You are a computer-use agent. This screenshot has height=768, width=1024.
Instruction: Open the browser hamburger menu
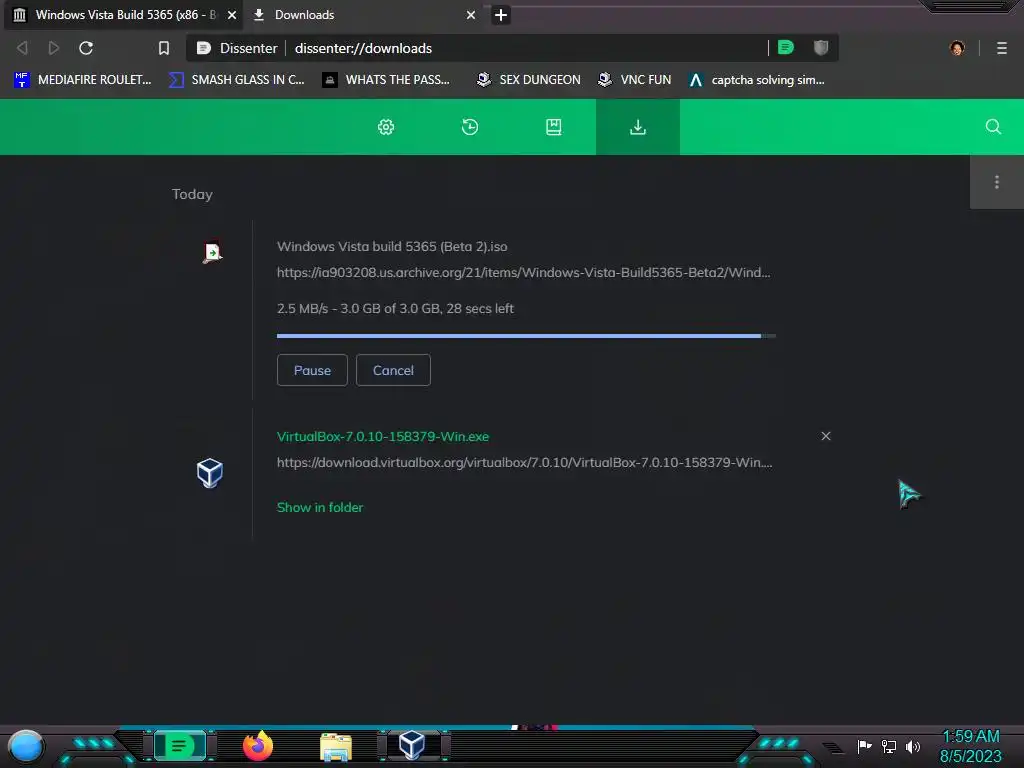tap(1002, 48)
